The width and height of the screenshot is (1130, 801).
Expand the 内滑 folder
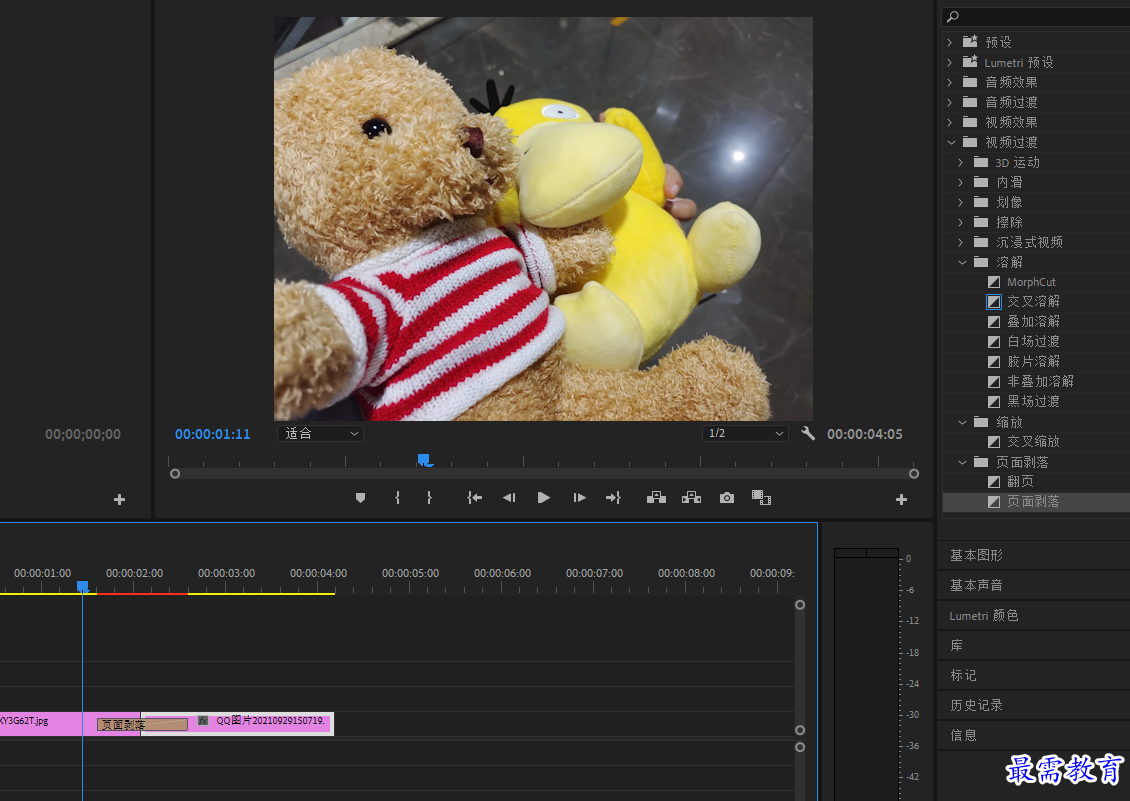click(x=961, y=182)
